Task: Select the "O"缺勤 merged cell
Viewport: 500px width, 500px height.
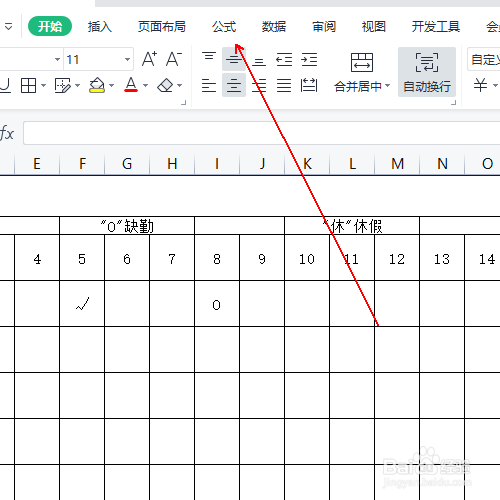Action: [x=127, y=226]
